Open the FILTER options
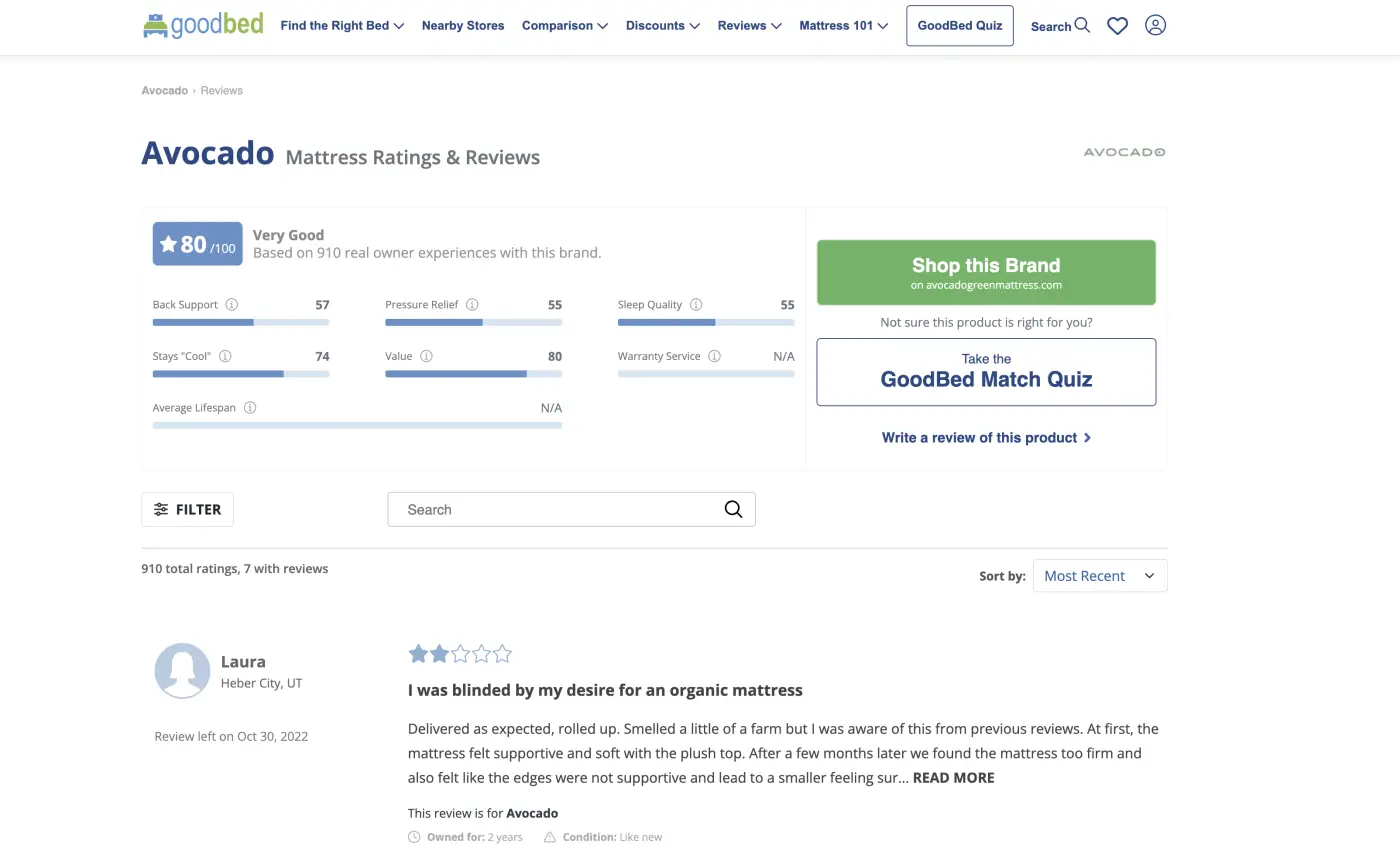The height and width of the screenshot is (857, 1400). (x=188, y=509)
